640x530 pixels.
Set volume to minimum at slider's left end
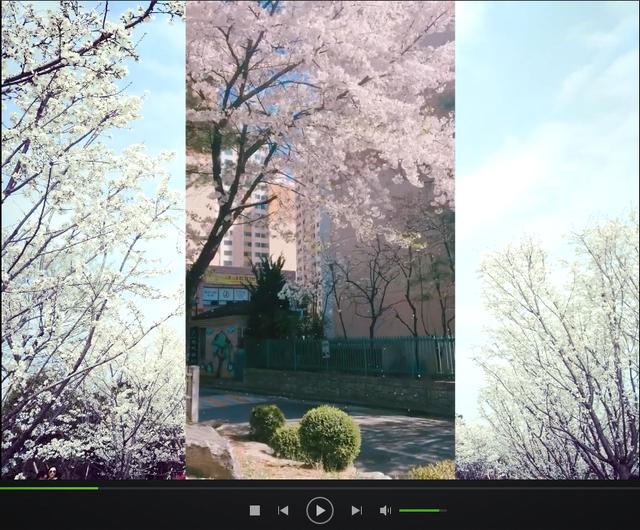pos(400,510)
